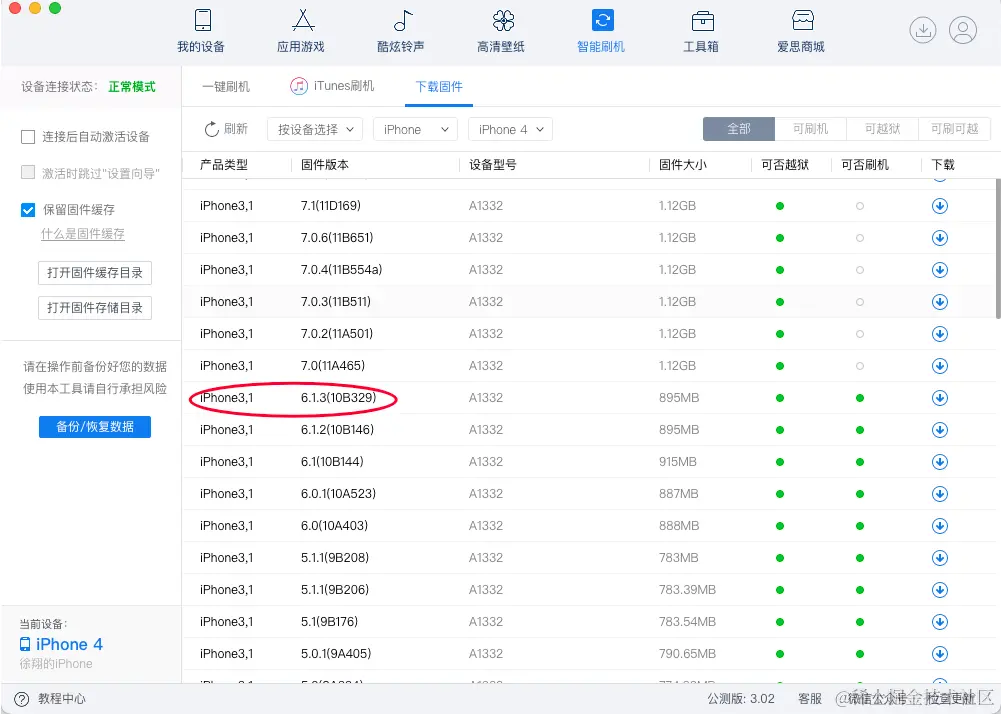1001x714 pixels.
Task: Download firmware 6.0(10A403)
Action: (940, 526)
